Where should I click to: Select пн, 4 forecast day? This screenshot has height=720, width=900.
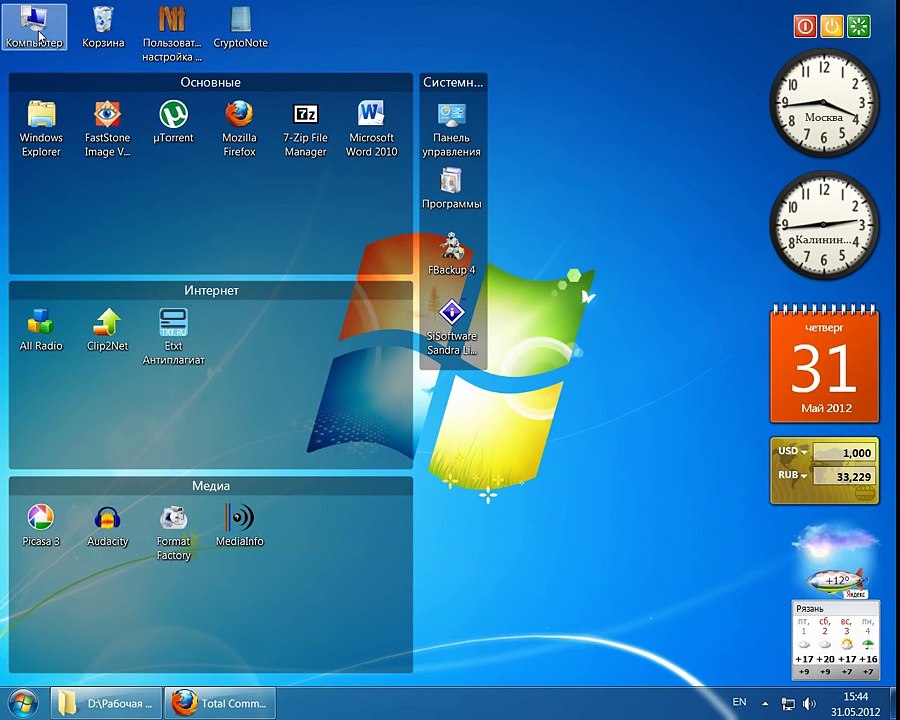point(868,646)
